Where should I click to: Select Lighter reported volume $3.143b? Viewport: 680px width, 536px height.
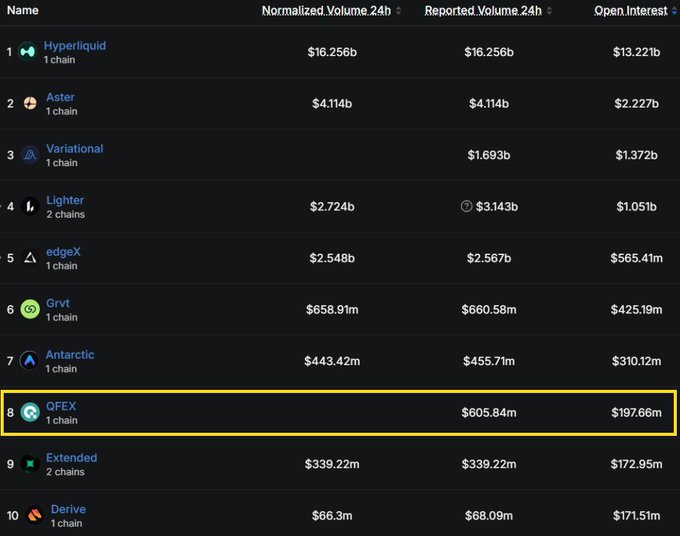tap(497, 206)
